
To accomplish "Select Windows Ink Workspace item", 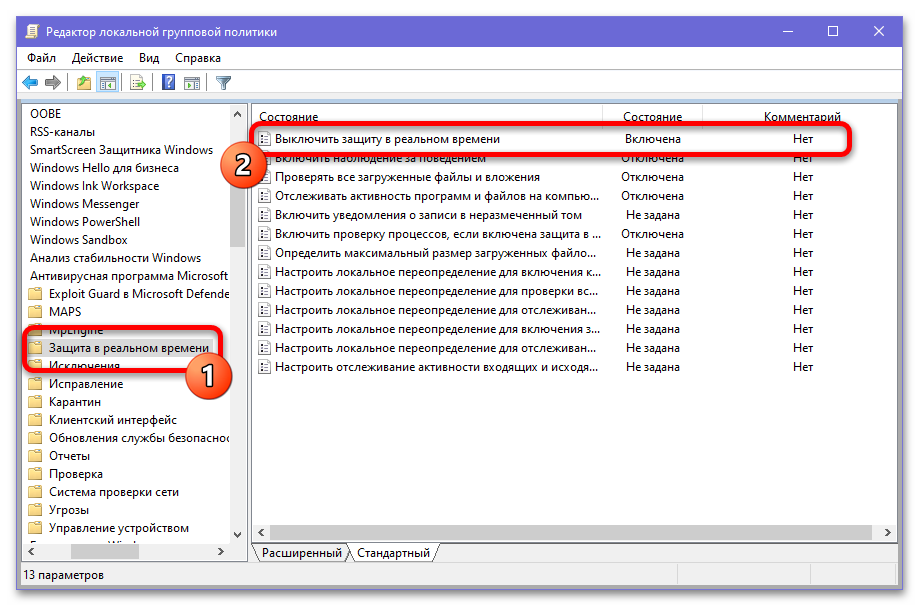I will (94, 186).
